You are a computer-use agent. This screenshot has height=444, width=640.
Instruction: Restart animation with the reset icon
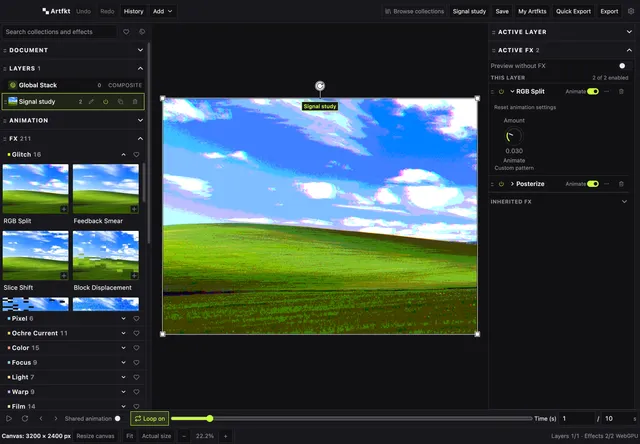point(25,419)
